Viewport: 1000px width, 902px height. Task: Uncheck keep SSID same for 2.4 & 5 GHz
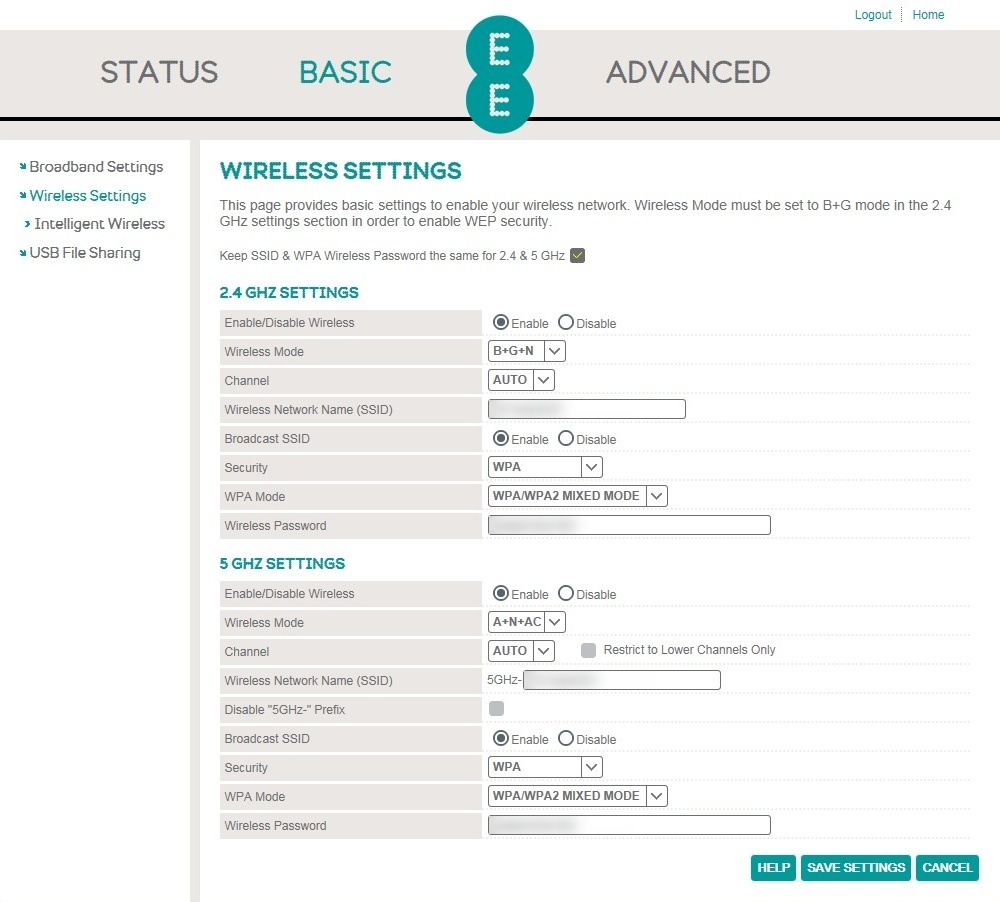(577, 255)
